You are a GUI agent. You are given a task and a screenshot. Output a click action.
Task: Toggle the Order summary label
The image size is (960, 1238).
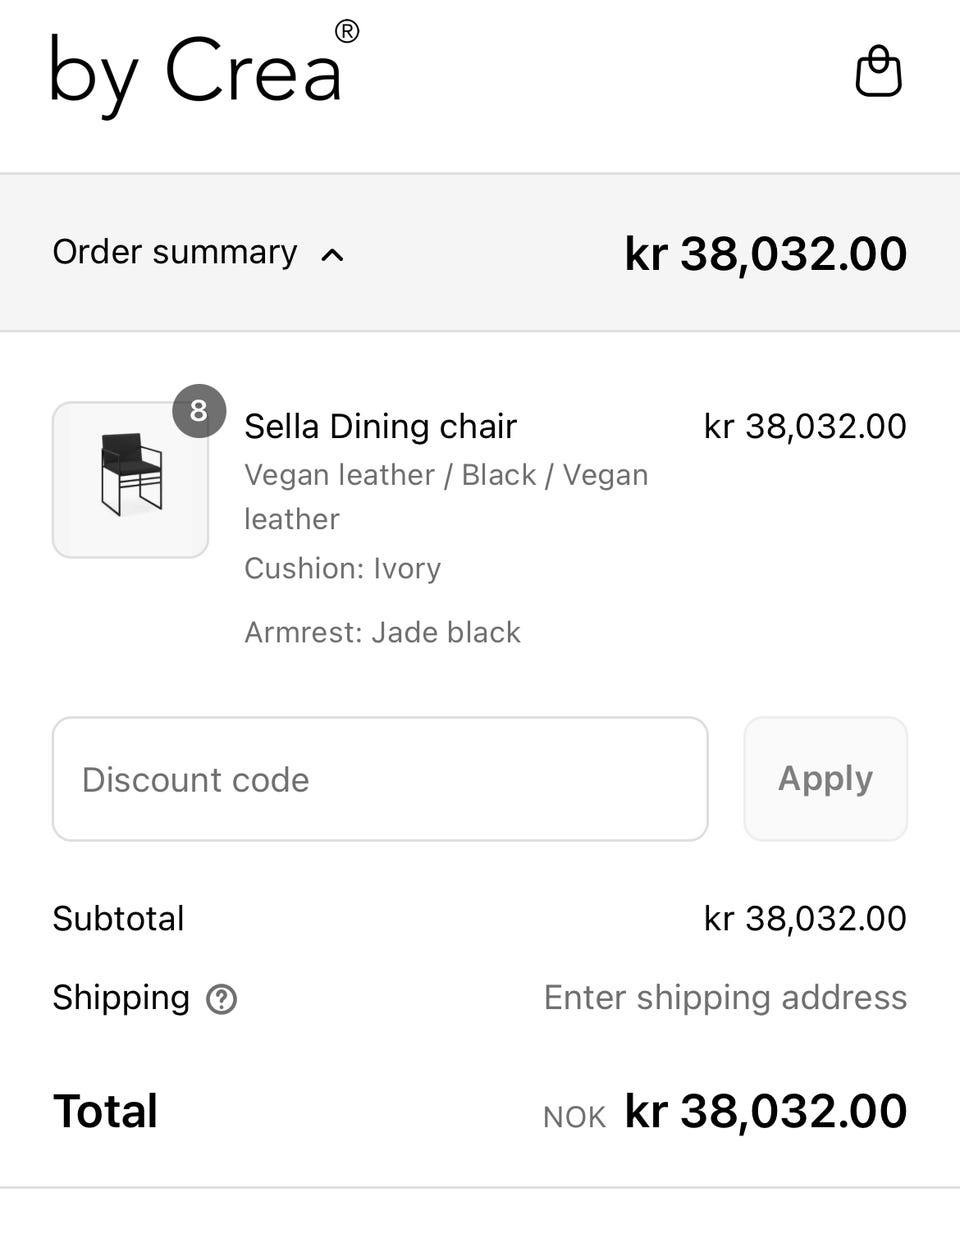point(175,252)
